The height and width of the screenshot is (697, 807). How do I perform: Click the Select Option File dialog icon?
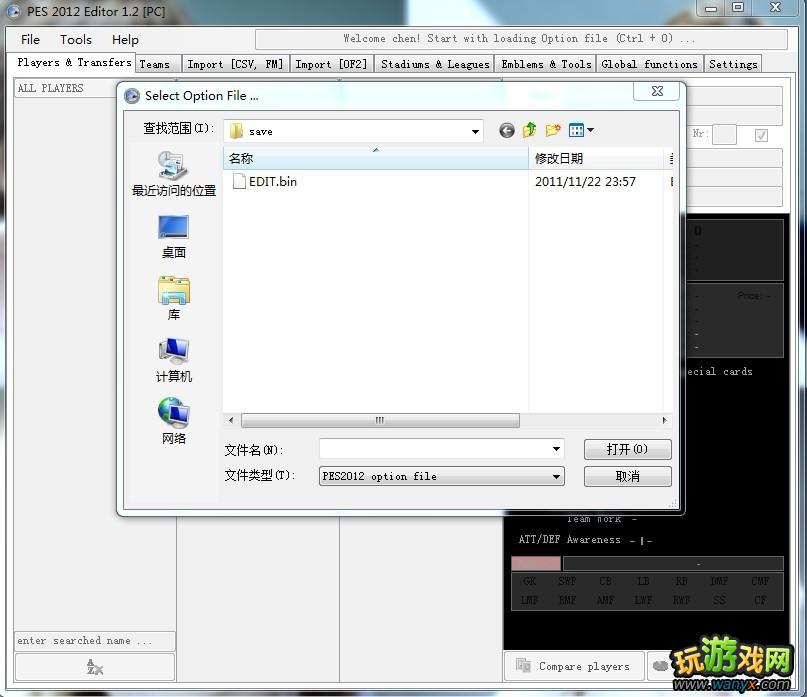pyautogui.click(x=132, y=96)
